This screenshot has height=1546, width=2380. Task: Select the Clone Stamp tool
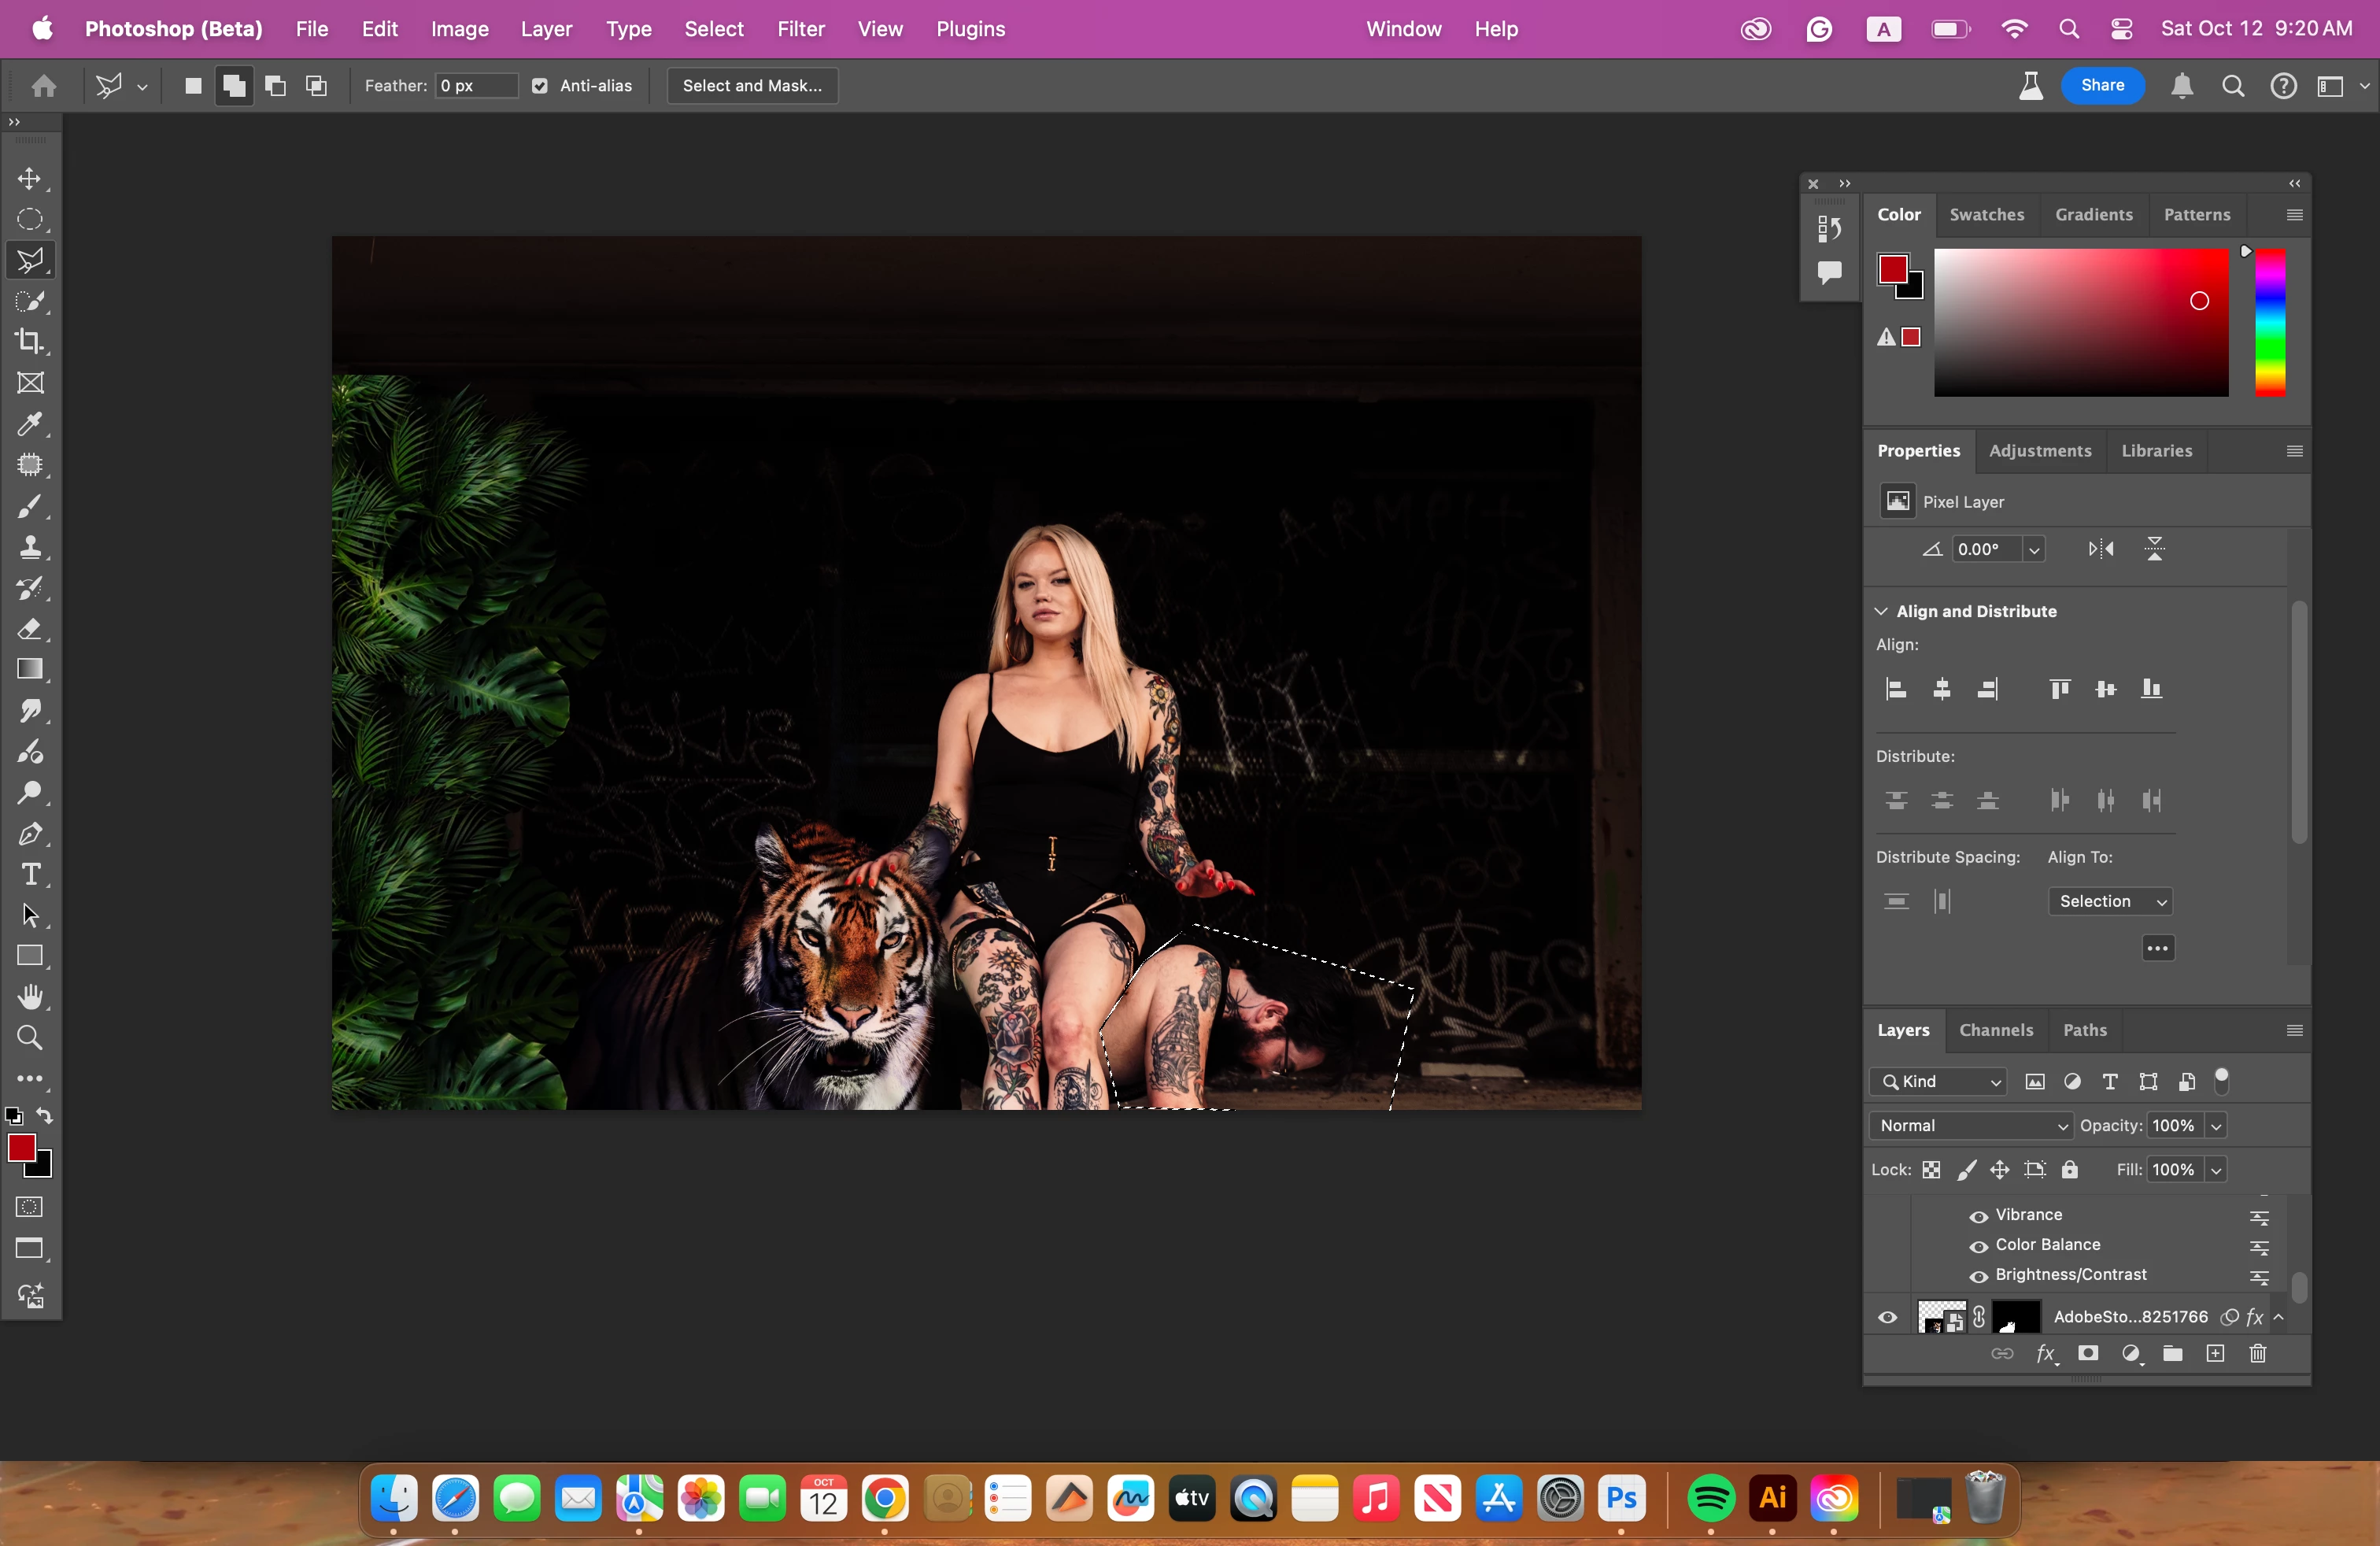[x=30, y=547]
